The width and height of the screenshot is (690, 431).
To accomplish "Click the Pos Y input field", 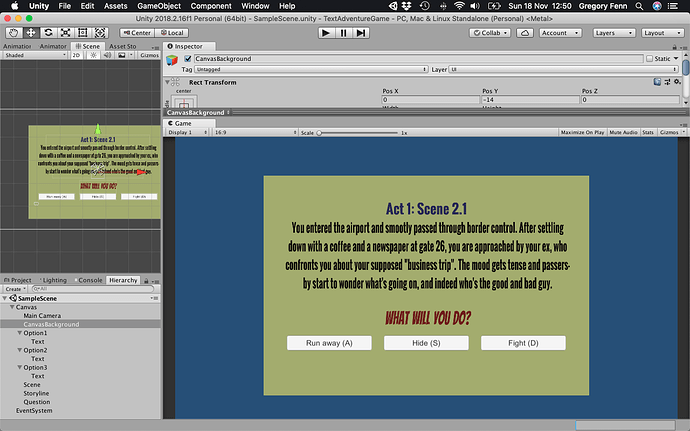I will point(530,99).
